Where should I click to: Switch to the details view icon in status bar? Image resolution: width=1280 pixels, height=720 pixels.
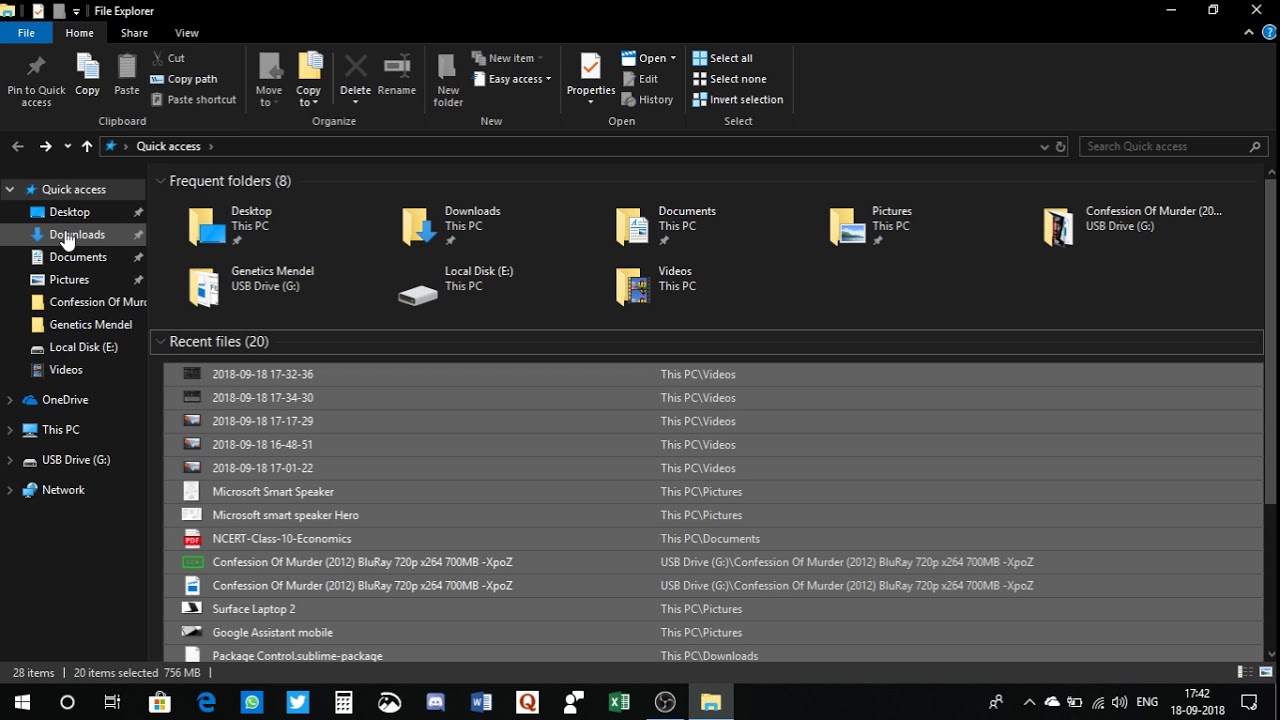[1245, 673]
